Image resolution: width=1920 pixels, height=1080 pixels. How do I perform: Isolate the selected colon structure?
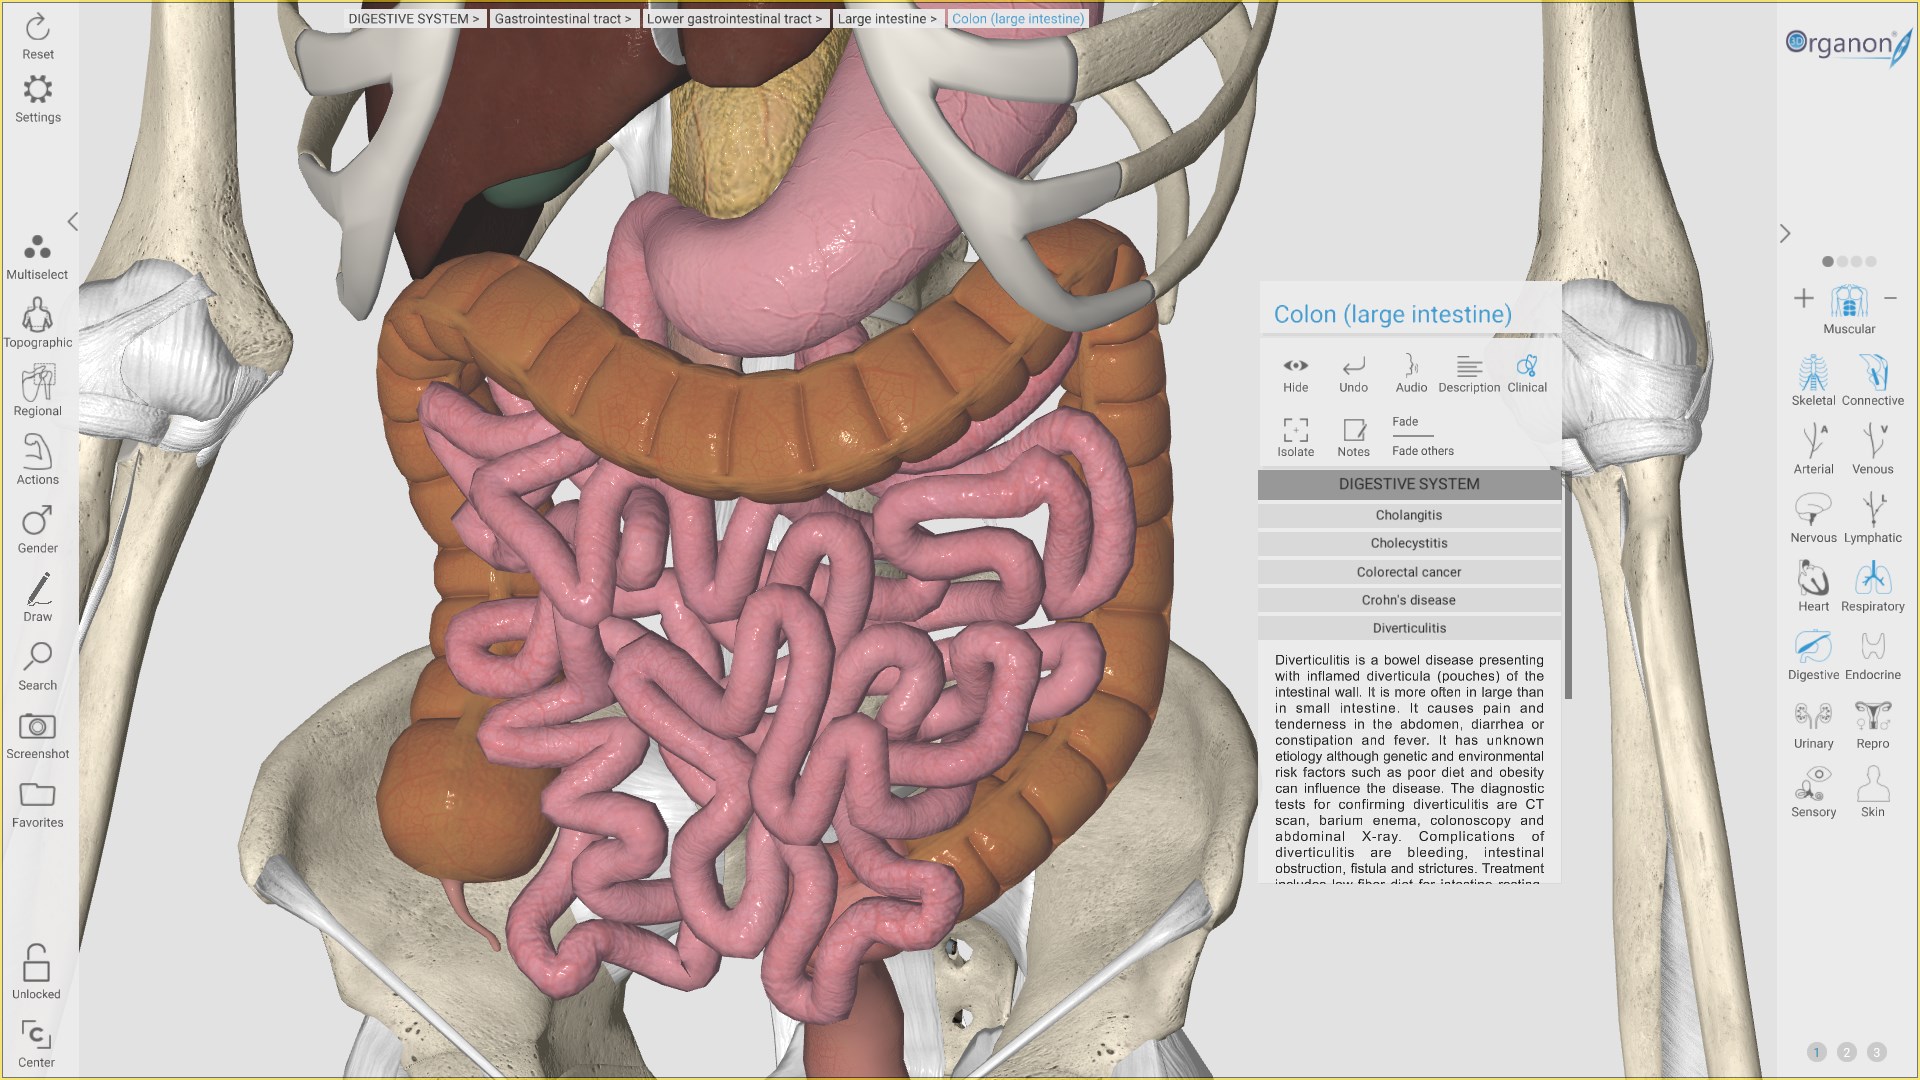point(1295,431)
